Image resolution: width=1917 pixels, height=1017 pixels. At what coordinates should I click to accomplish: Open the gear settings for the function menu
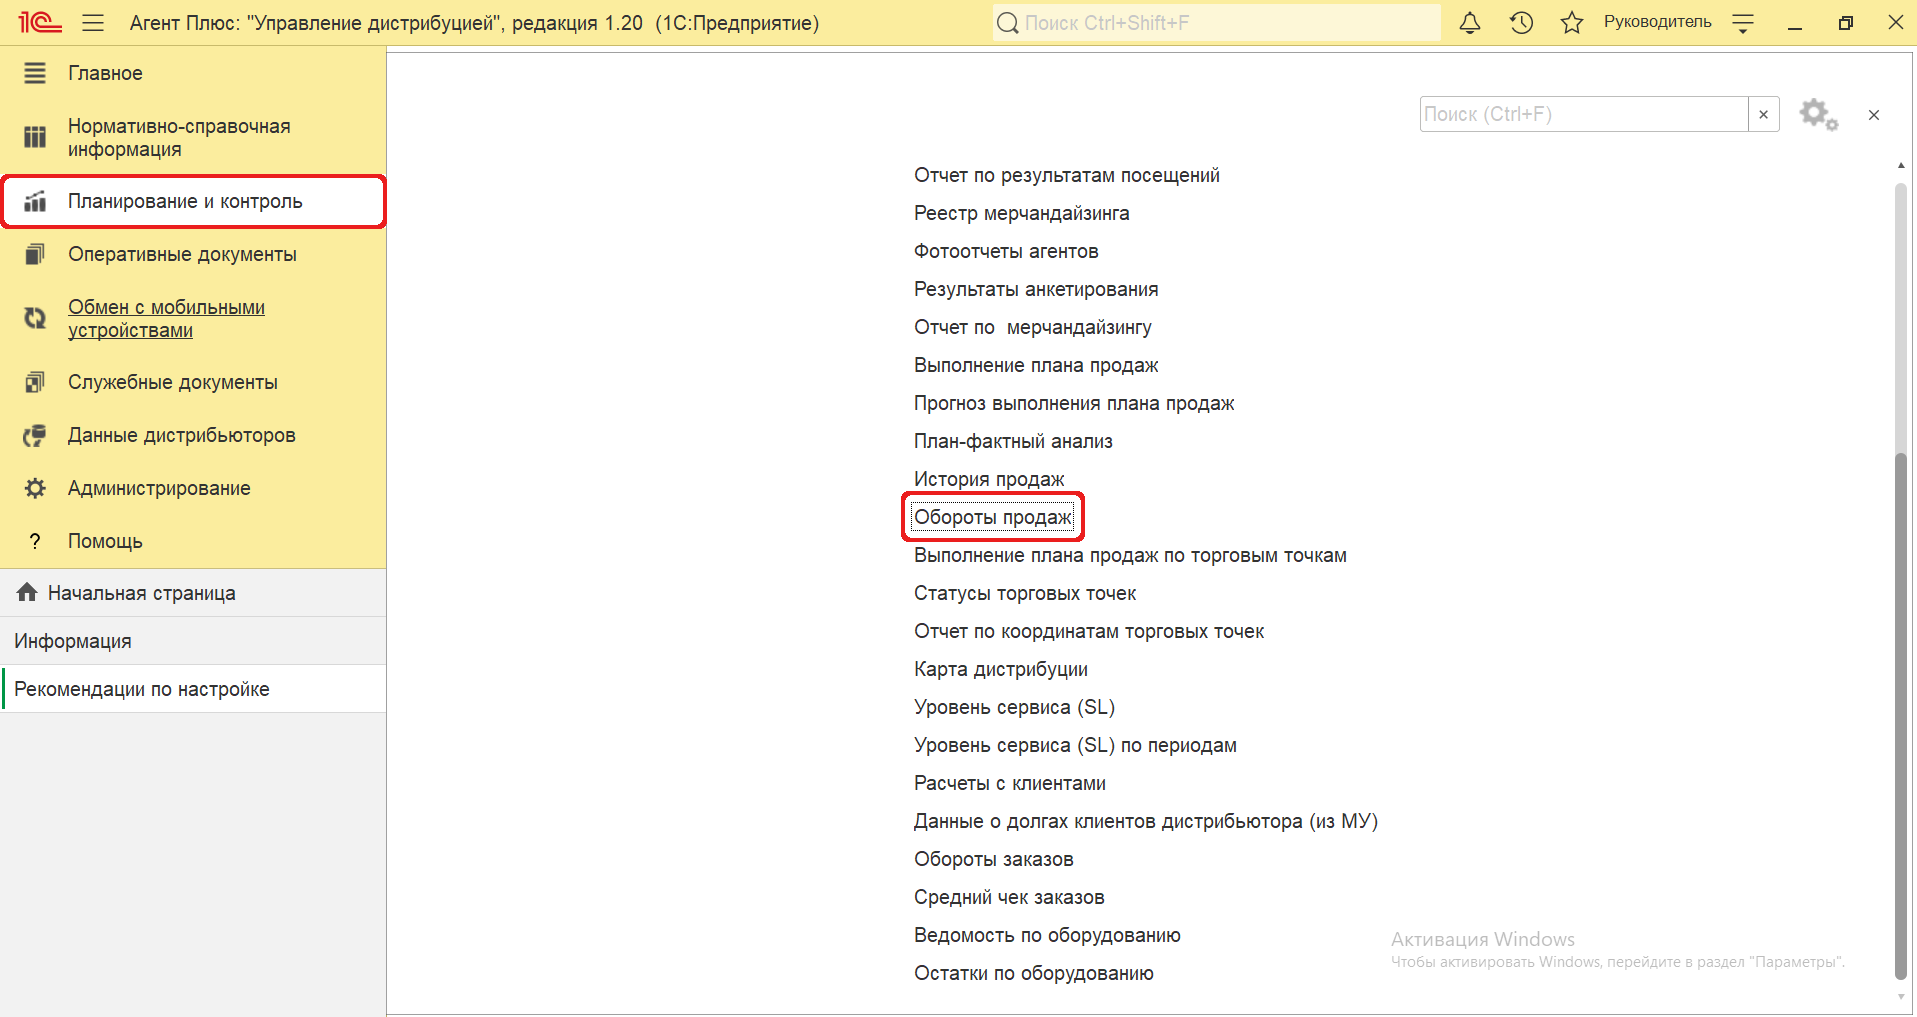pyautogui.click(x=1818, y=114)
